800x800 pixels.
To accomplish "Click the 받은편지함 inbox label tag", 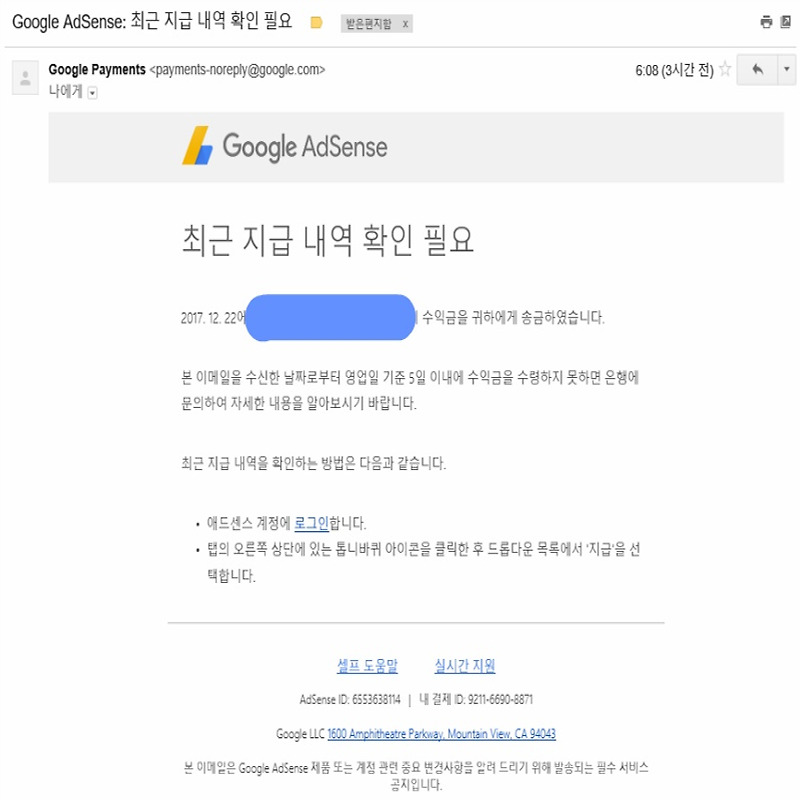I will 369,23.
